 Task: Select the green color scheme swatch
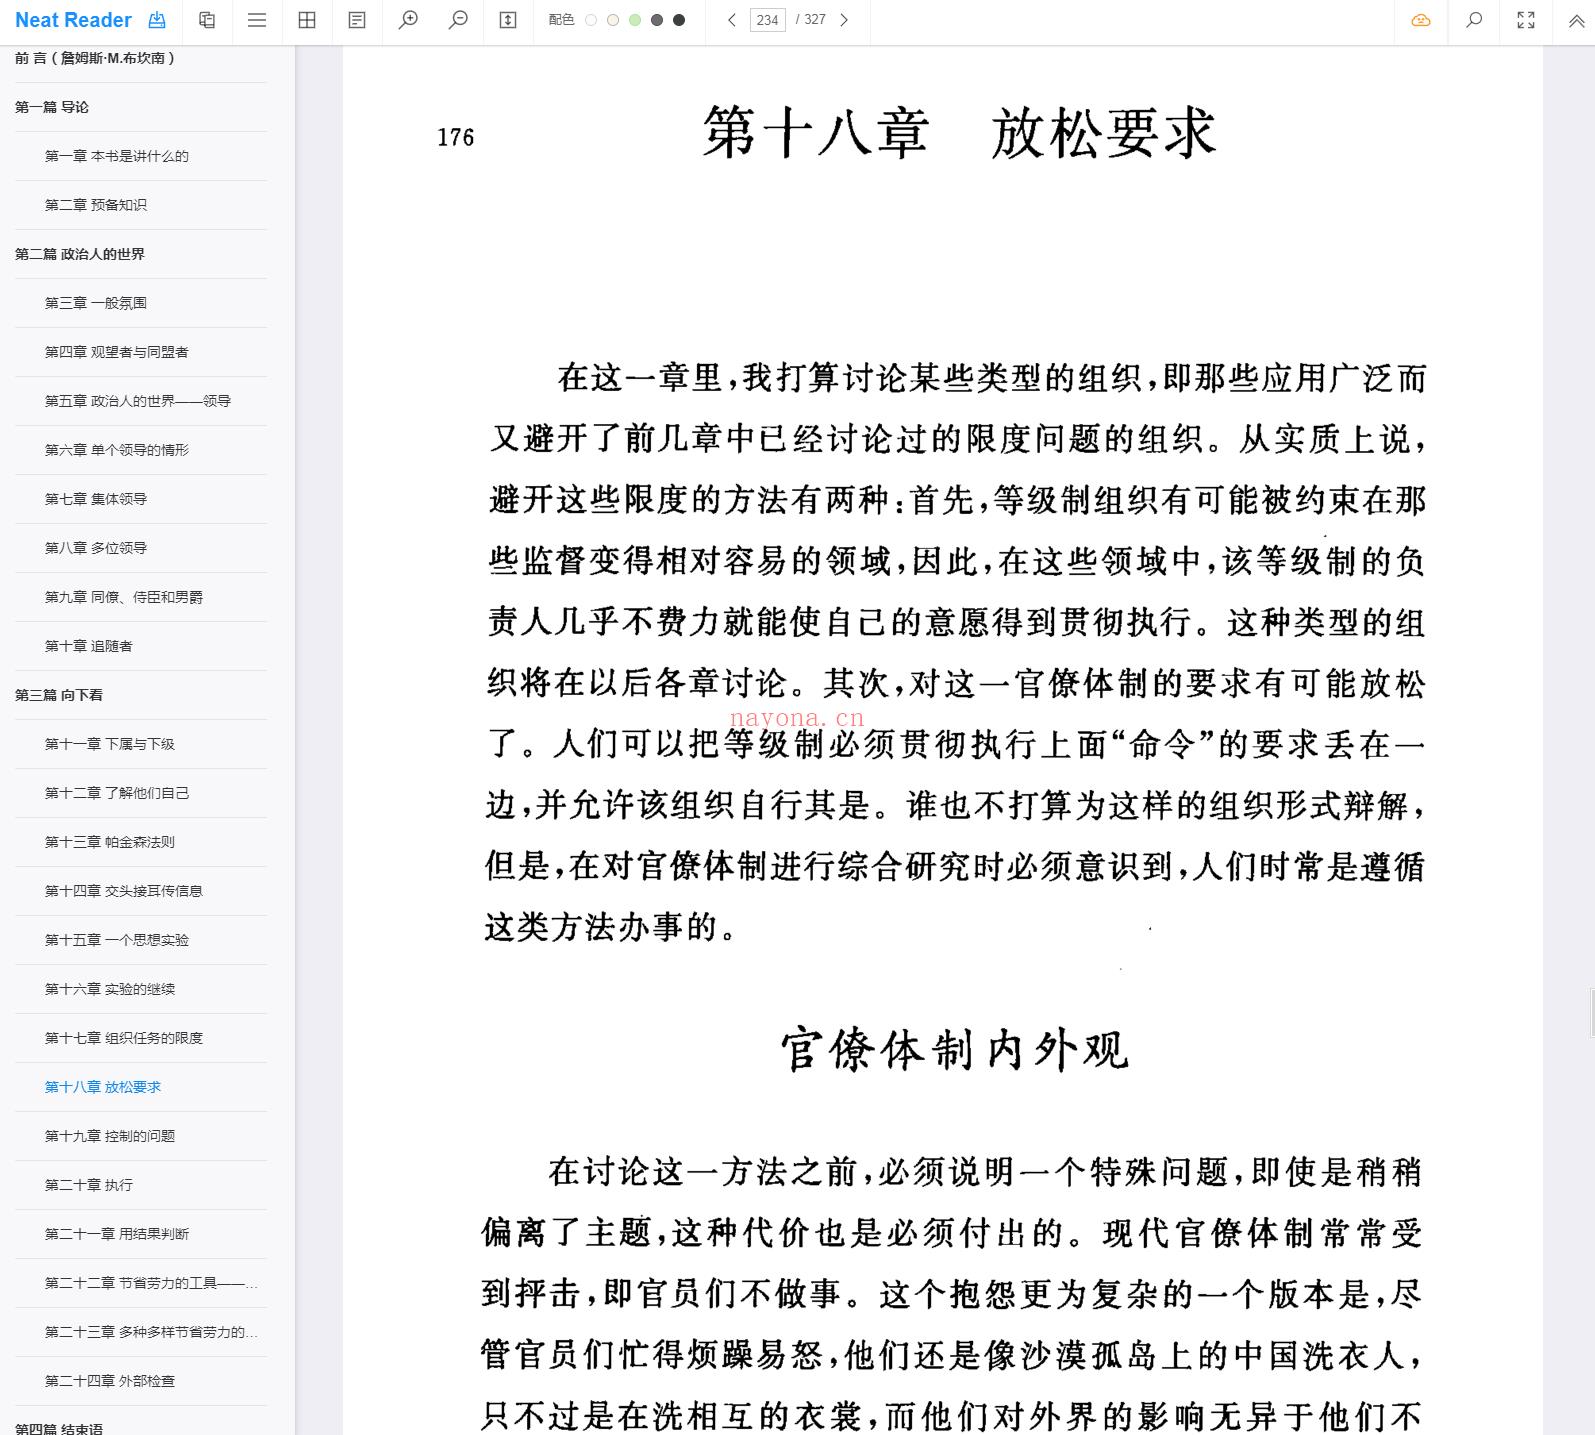[635, 20]
